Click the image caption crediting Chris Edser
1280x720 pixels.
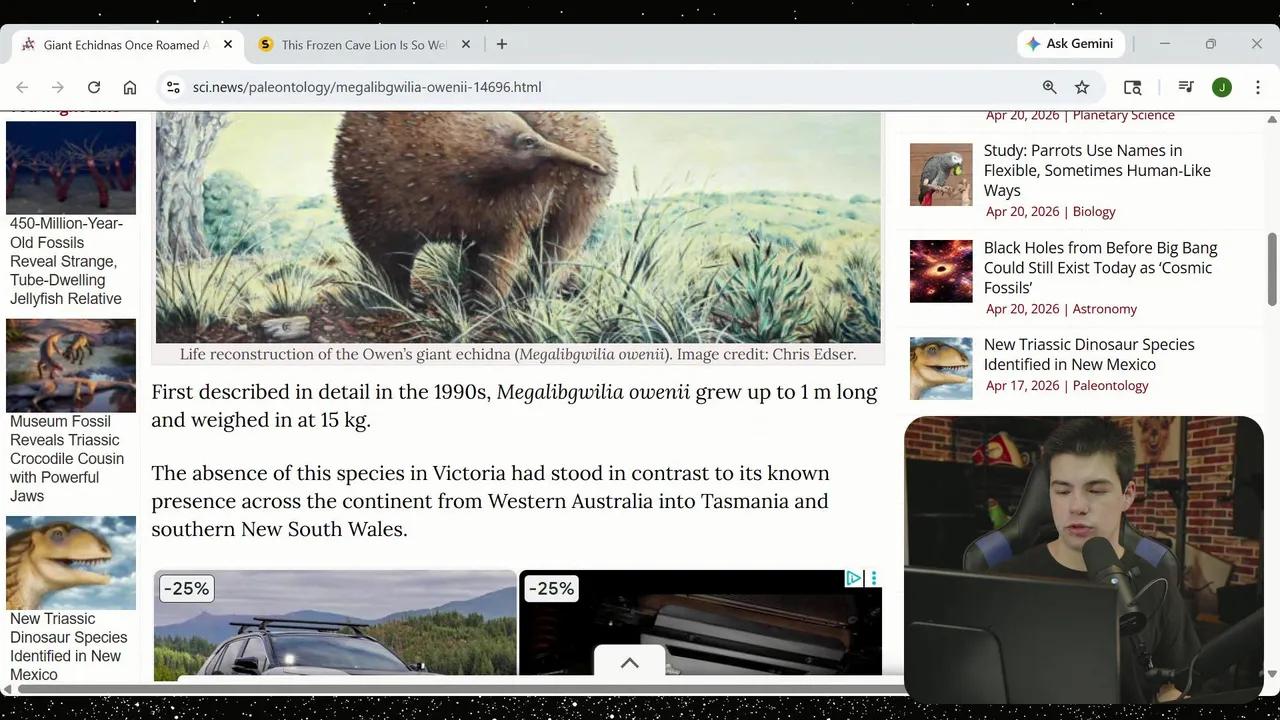518,354
